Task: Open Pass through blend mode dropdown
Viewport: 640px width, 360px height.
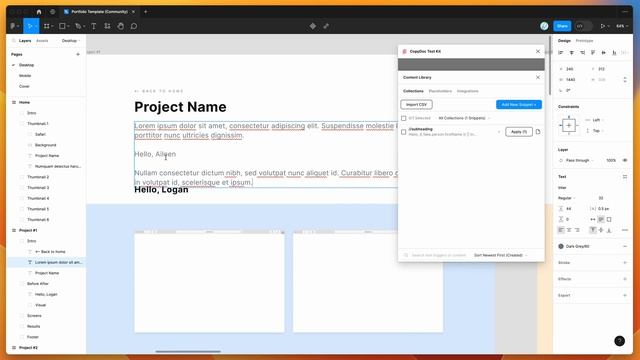Action: pos(580,160)
